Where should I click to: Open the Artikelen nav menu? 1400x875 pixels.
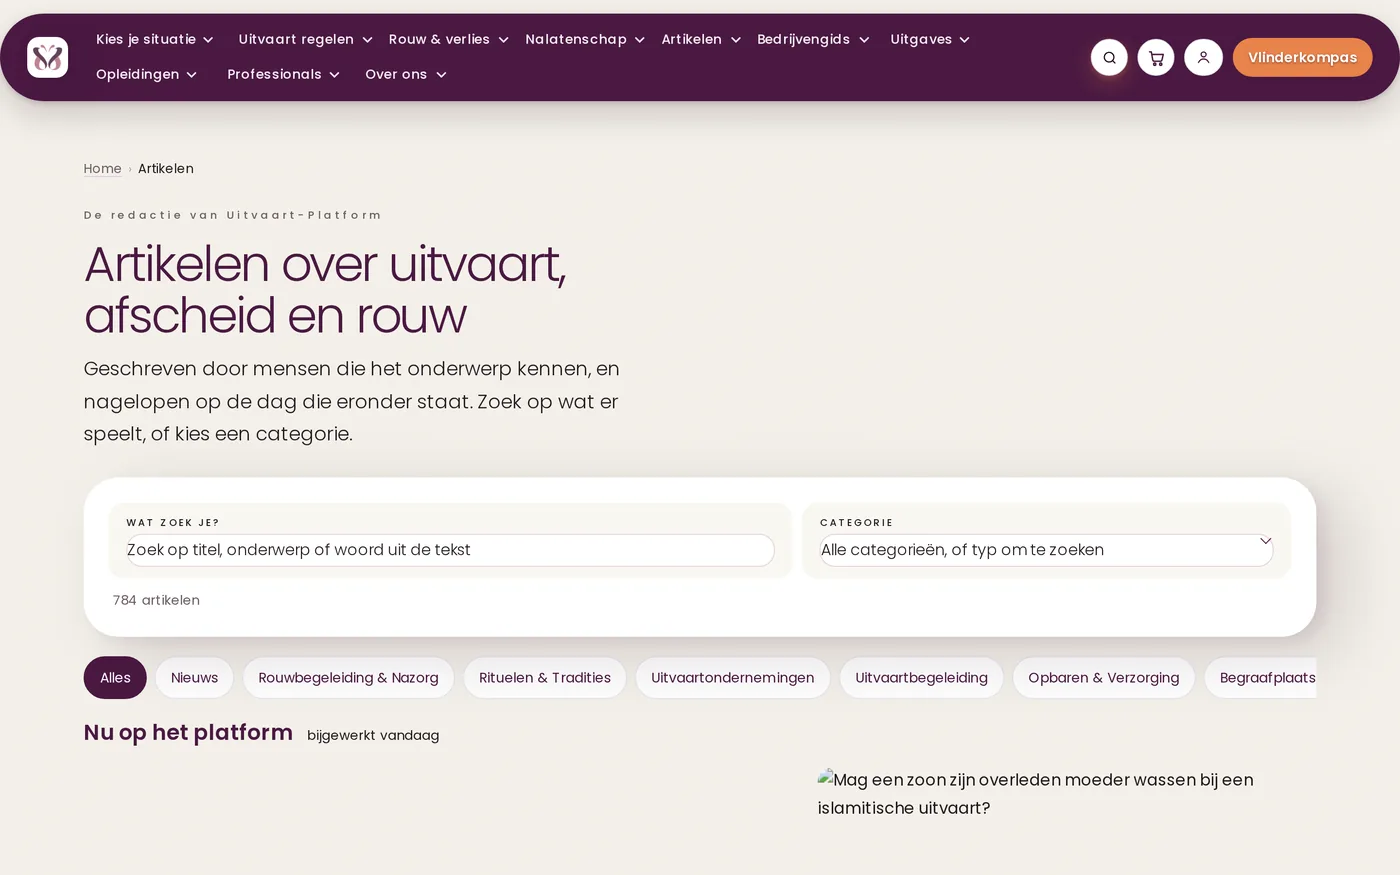point(701,39)
